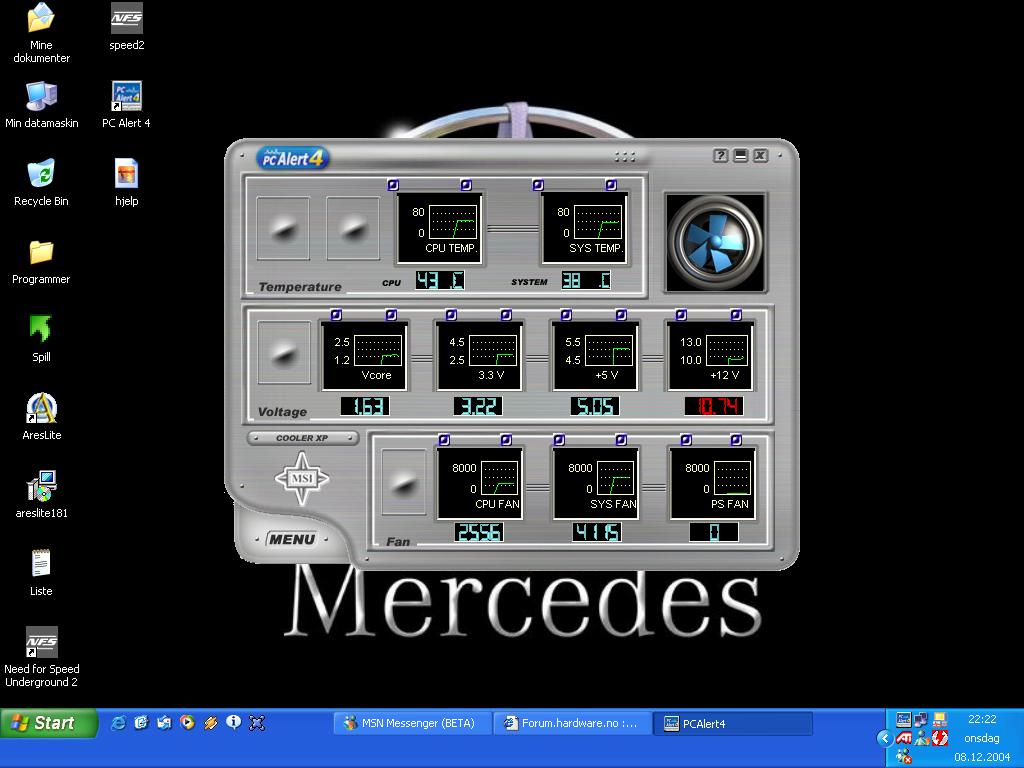Click the second knob beside CPU TEMP gauge
Screen dimensions: 1024x768
(353, 229)
